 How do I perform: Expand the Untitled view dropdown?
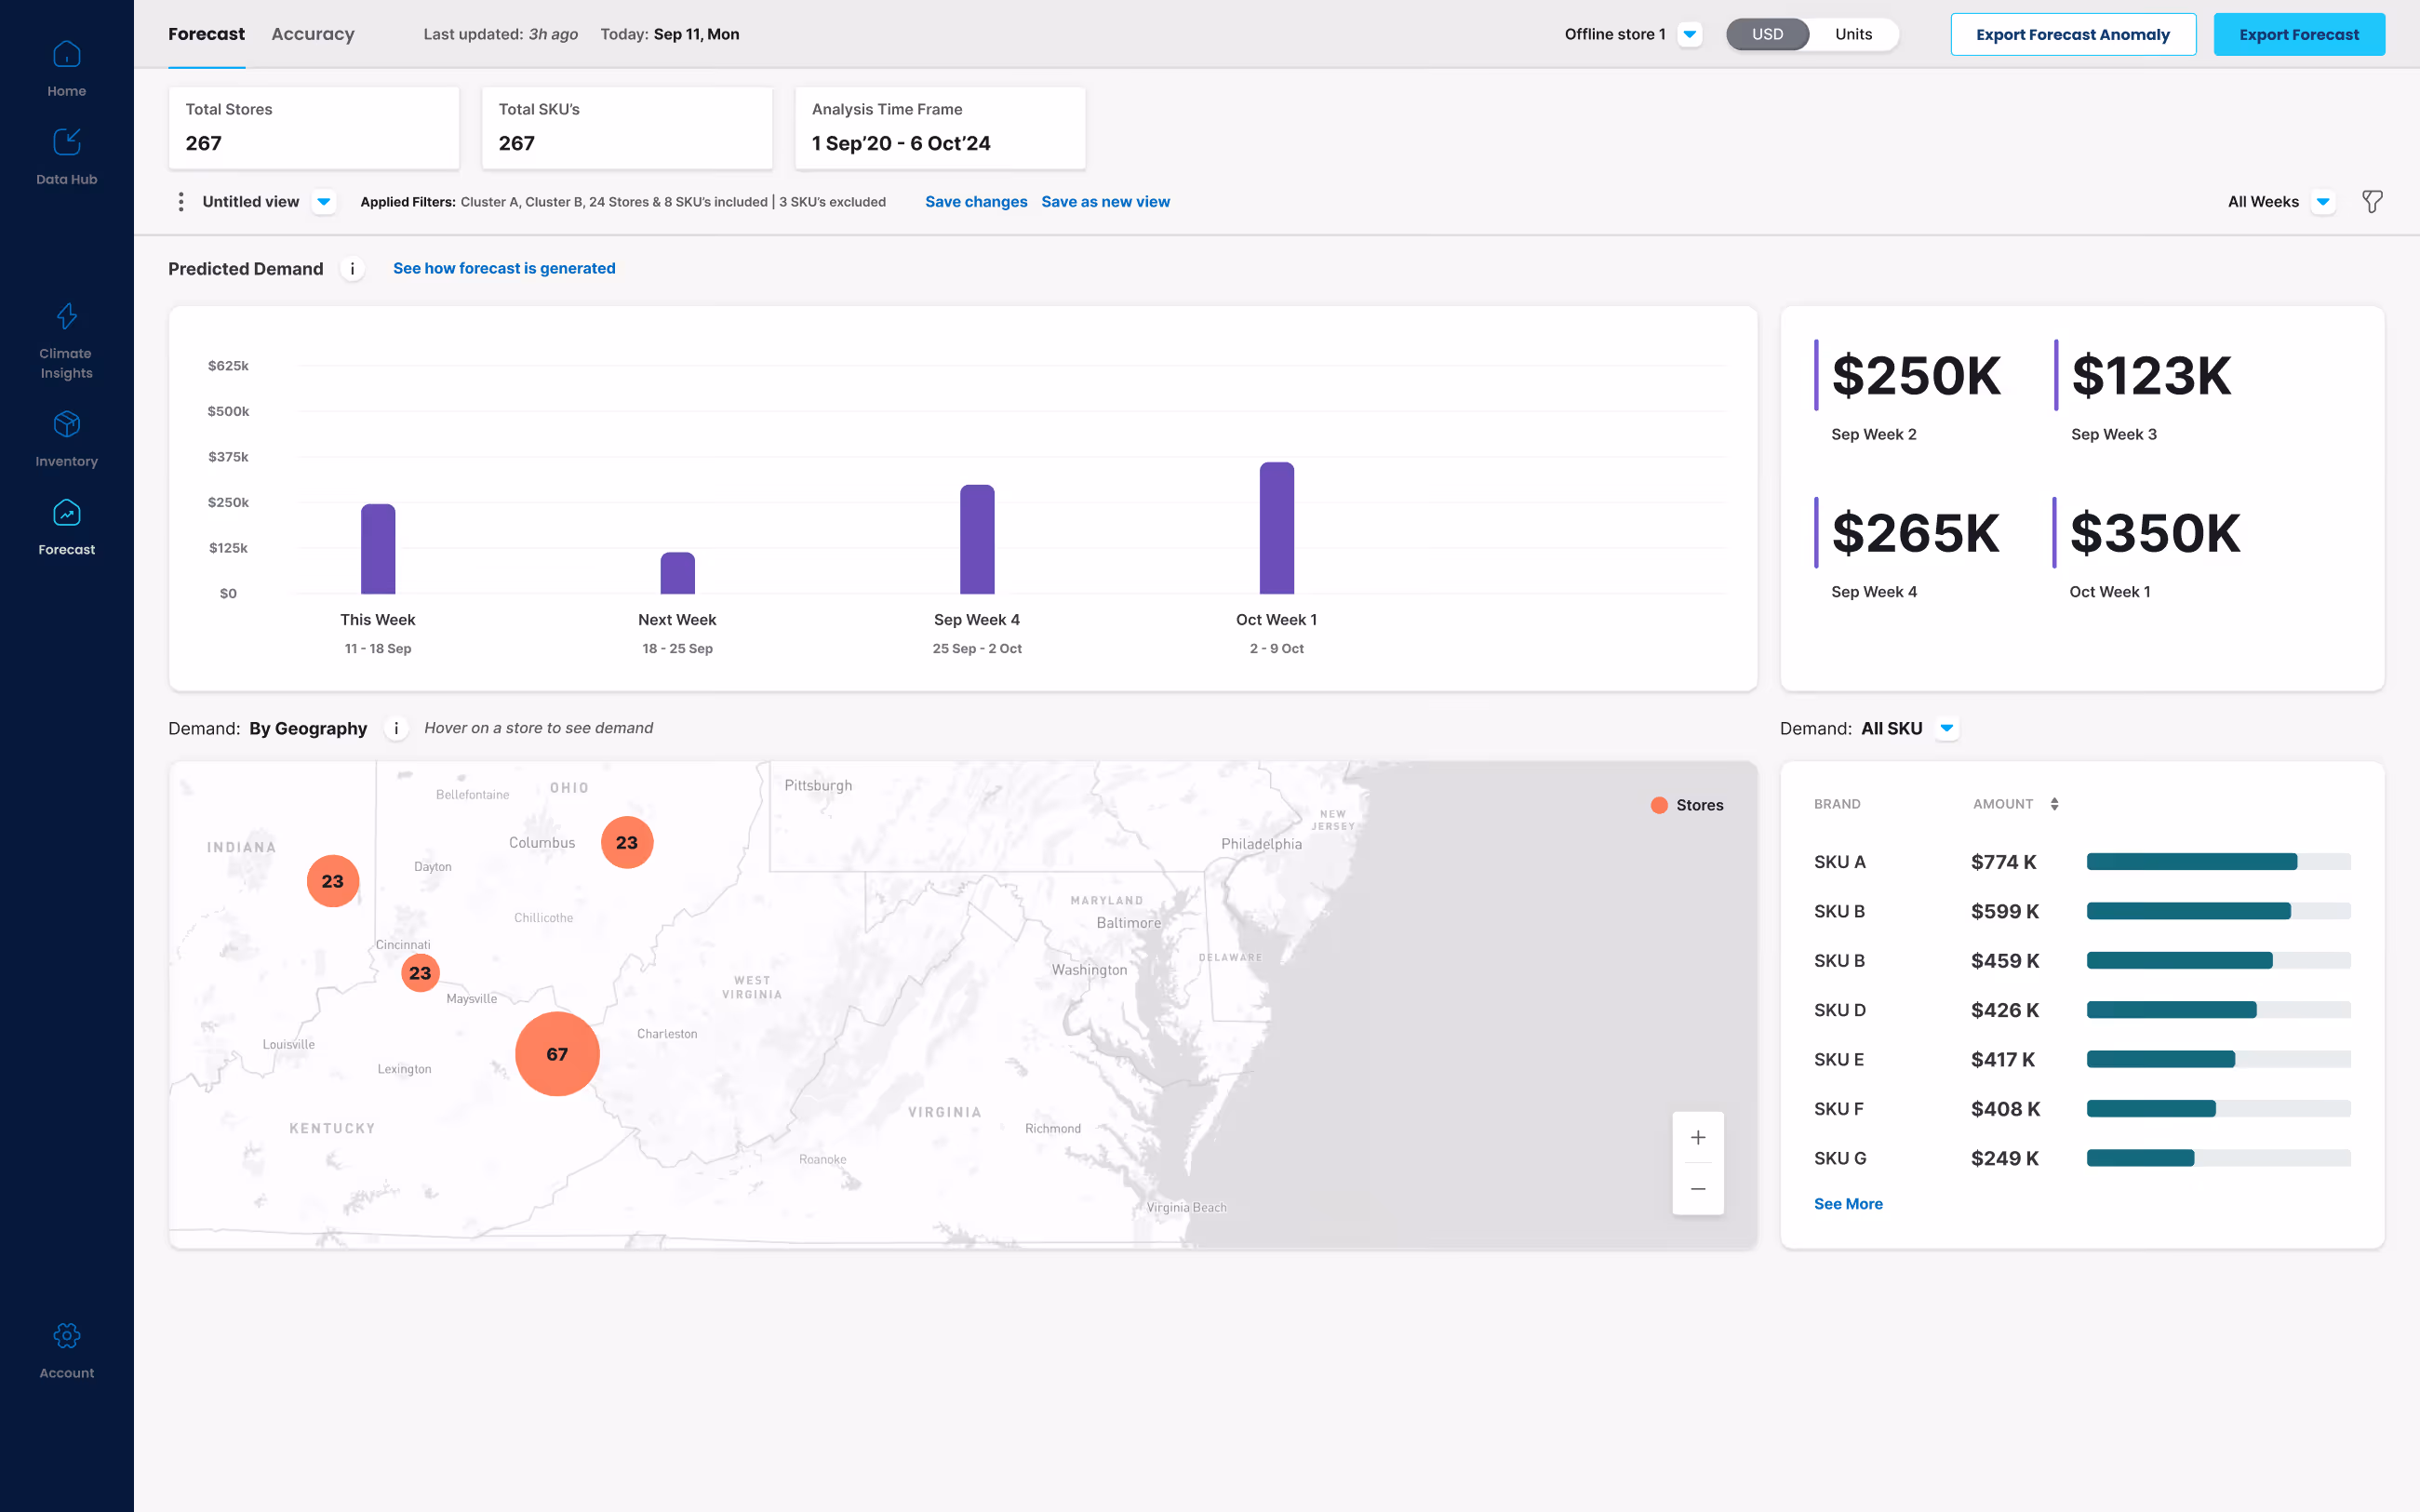coord(324,202)
